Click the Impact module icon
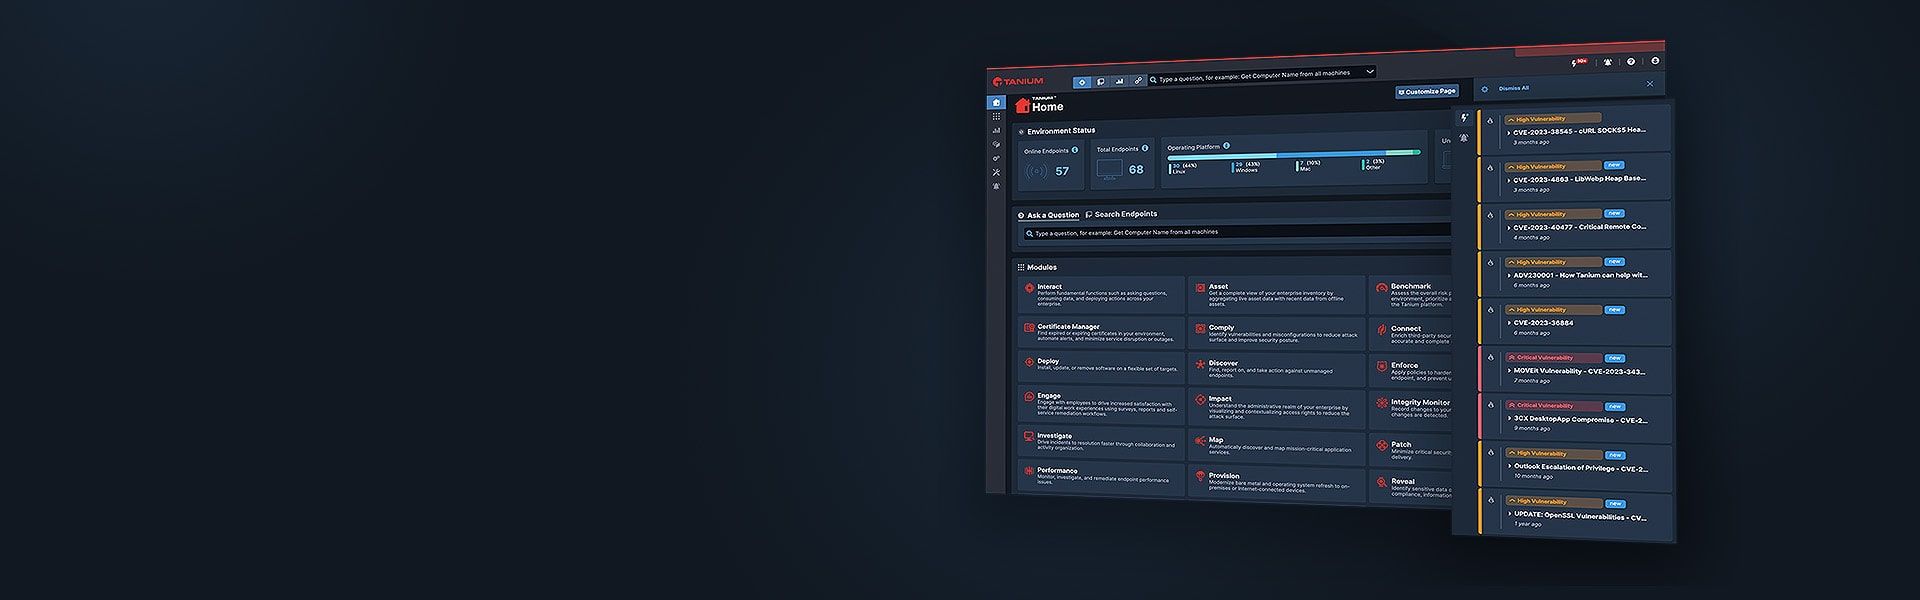1920x600 pixels. click(1200, 401)
